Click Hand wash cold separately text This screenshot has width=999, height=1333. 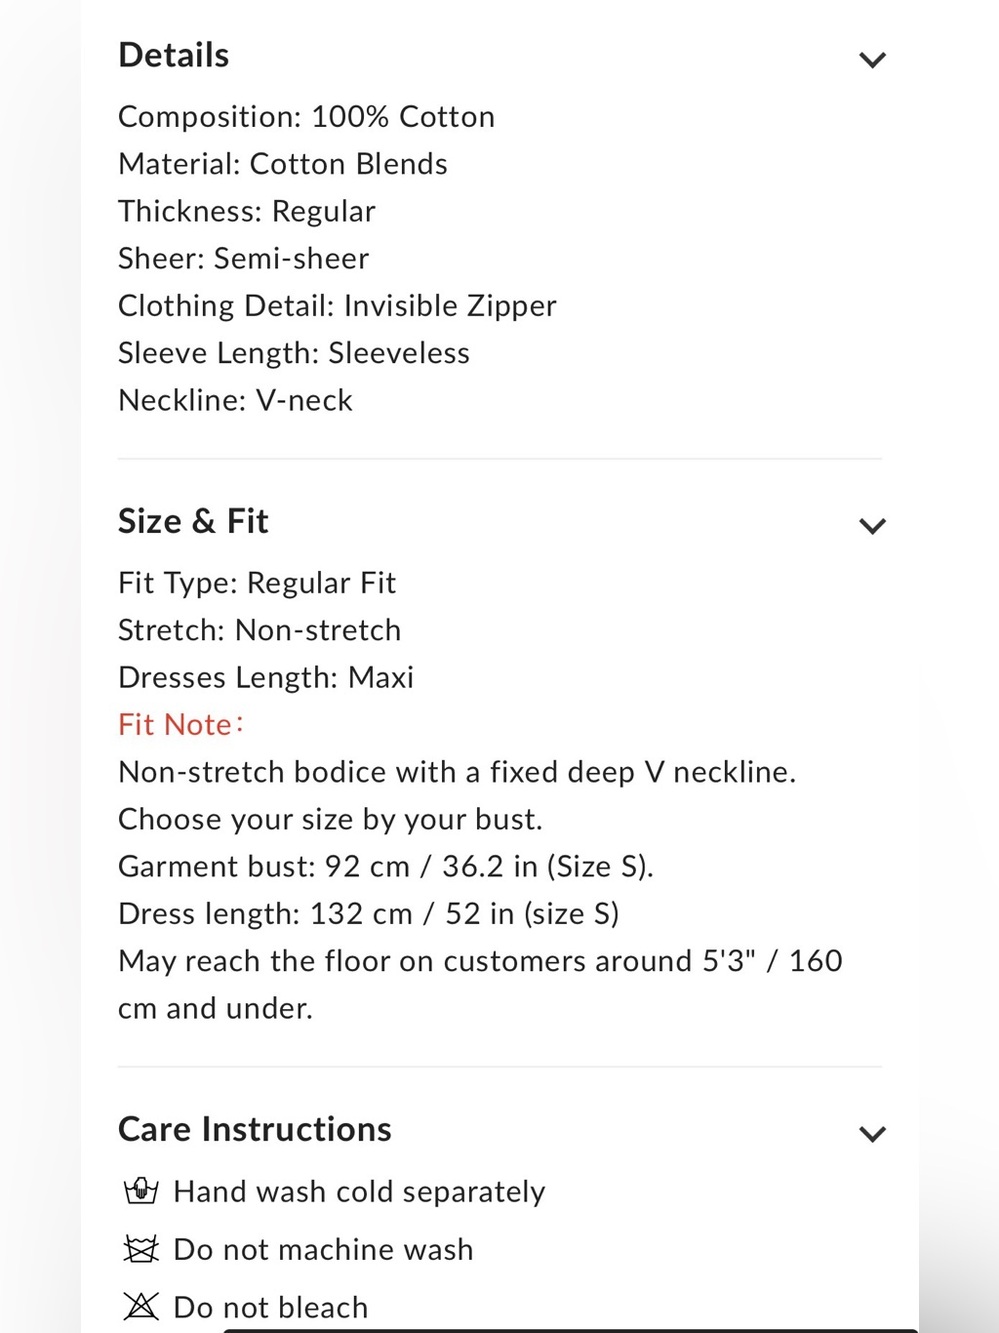click(x=359, y=1192)
